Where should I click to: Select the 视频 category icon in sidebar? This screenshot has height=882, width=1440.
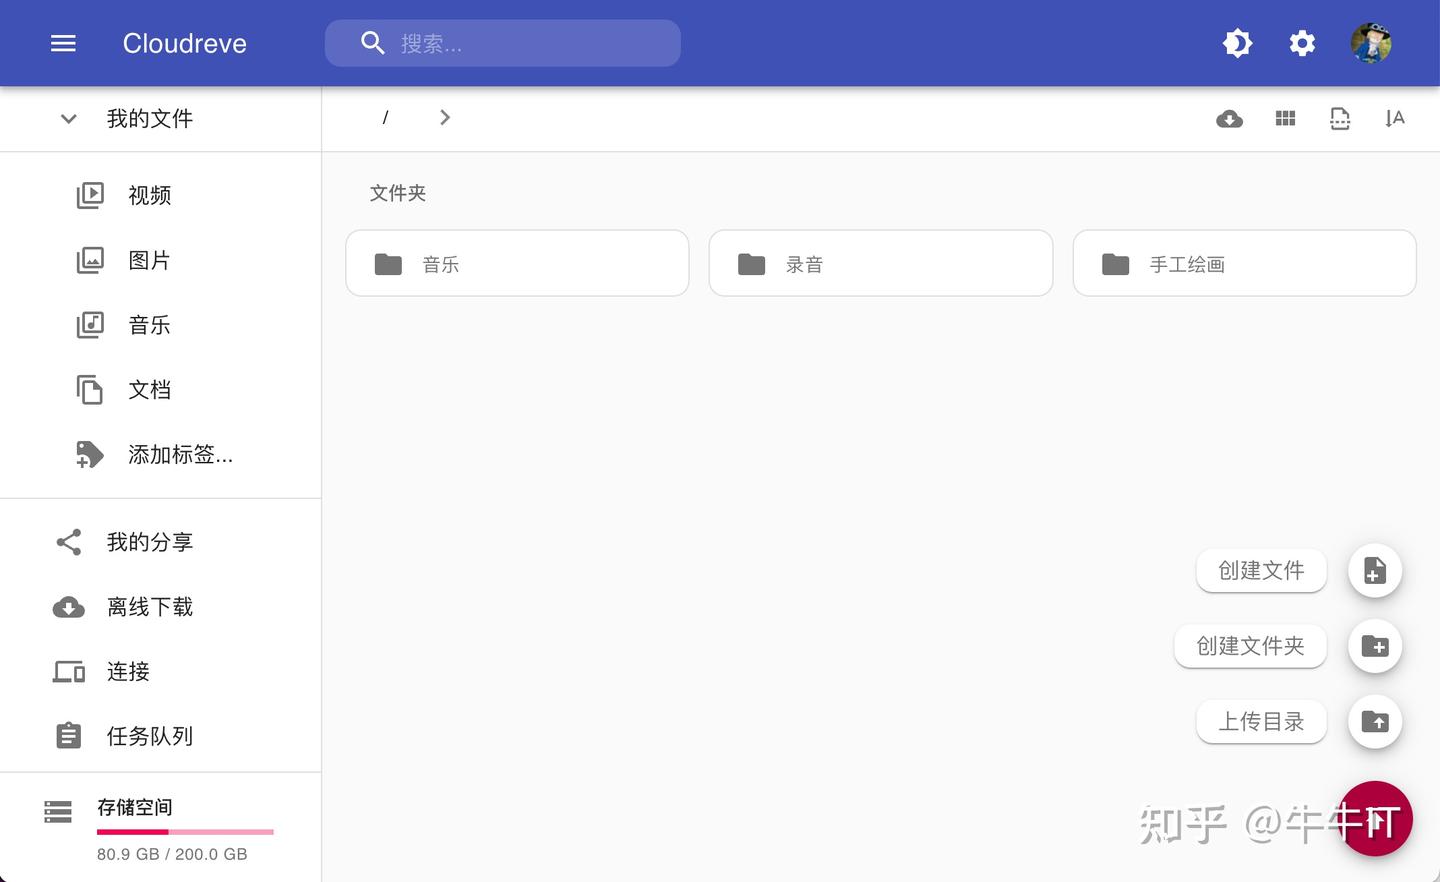(90, 195)
